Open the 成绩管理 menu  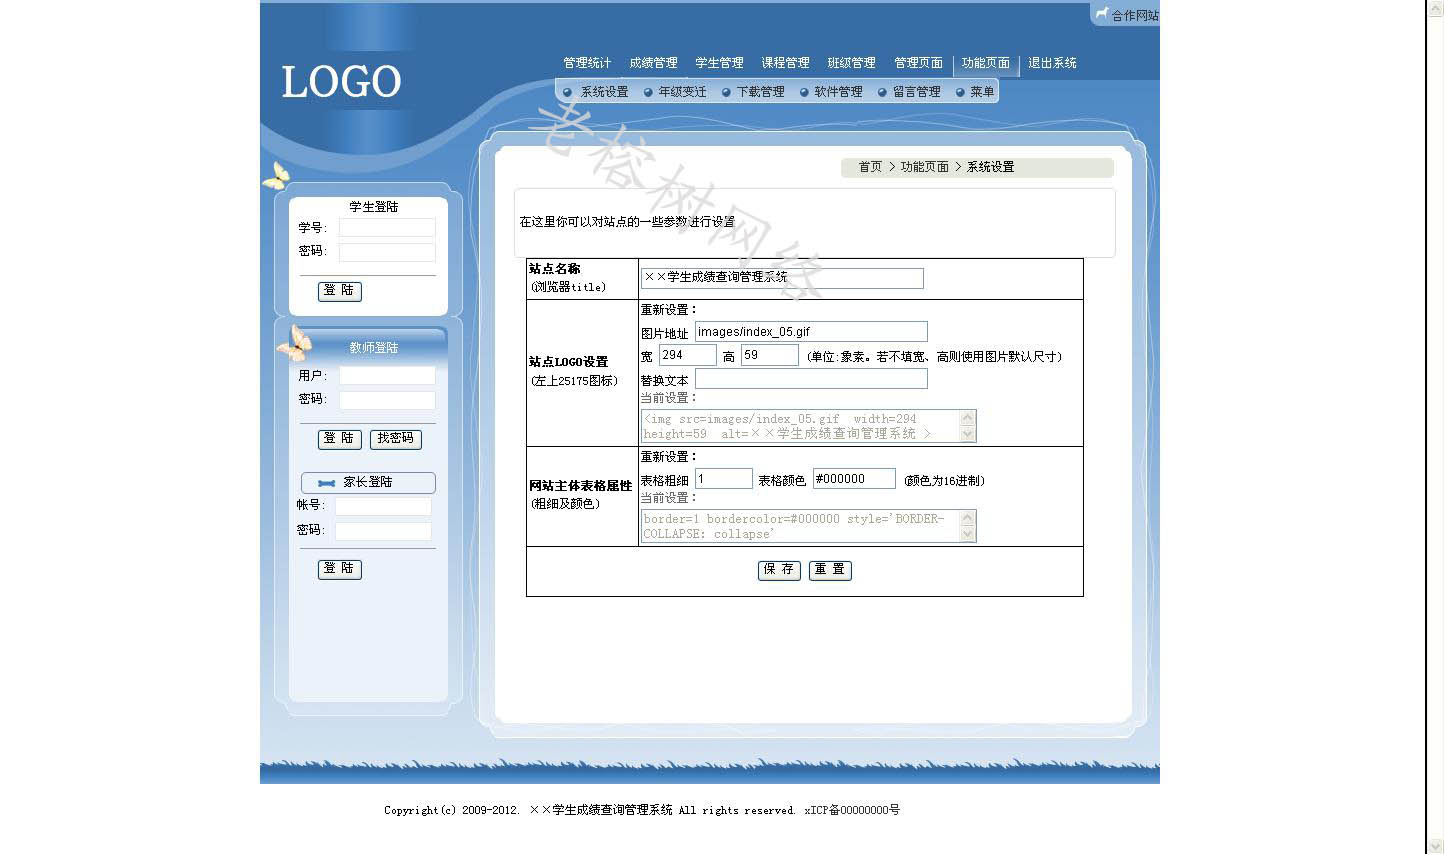click(x=653, y=63)
